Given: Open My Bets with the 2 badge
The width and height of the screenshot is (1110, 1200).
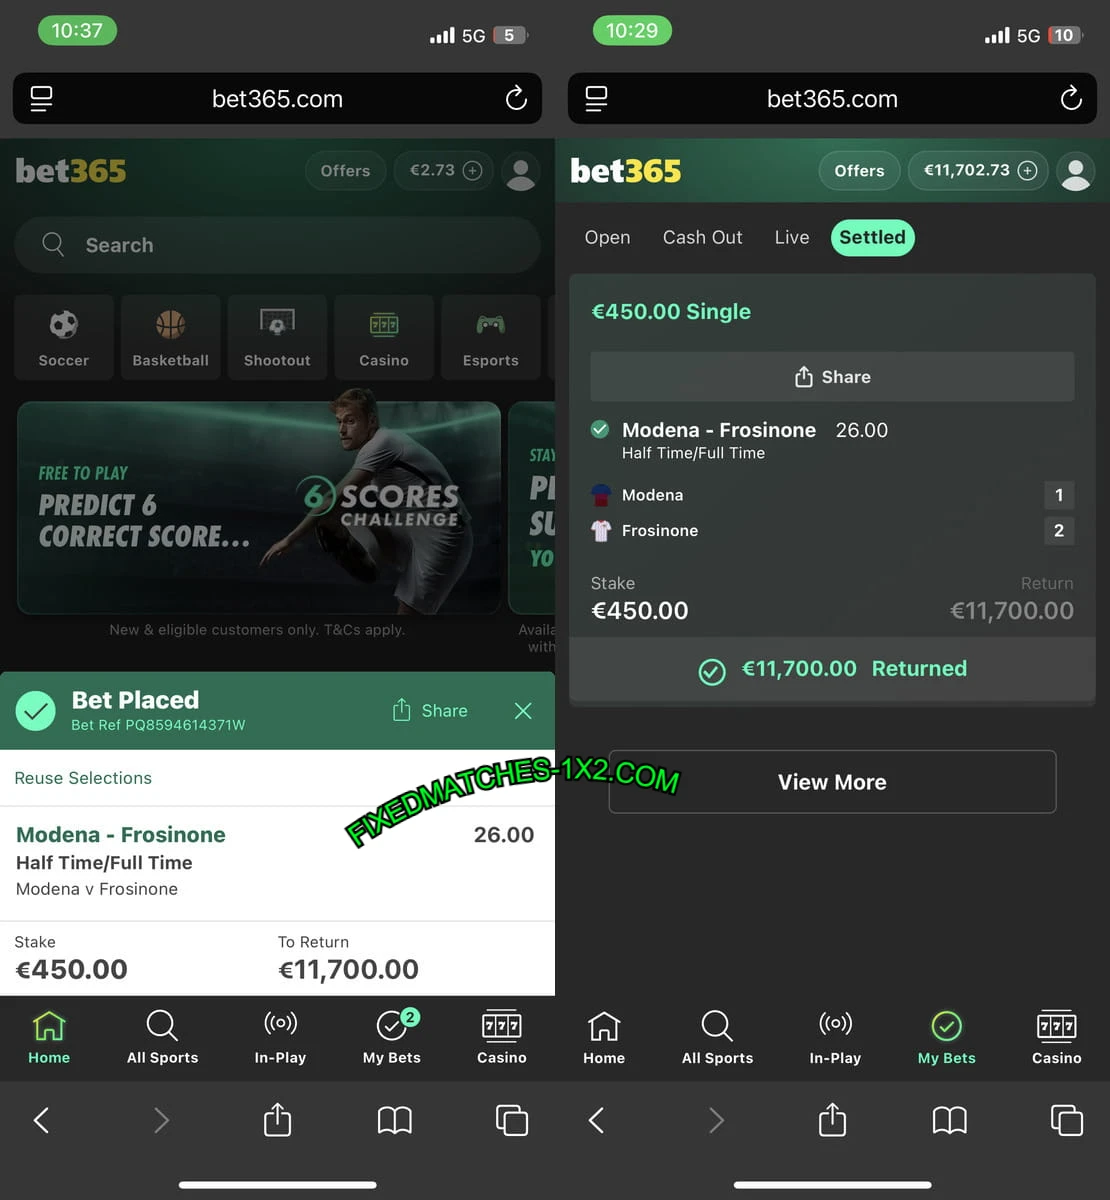Looking at the screenshot, I should point(392,1038).
